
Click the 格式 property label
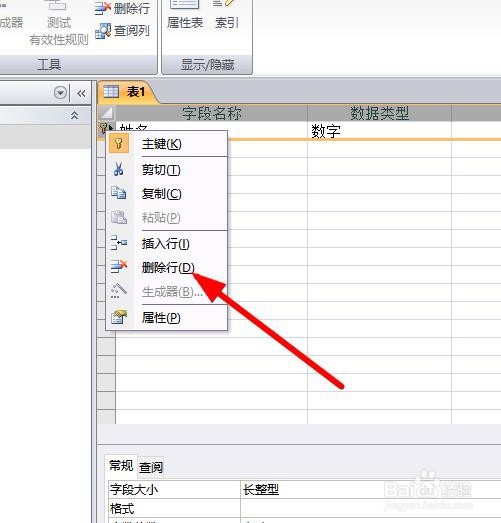click(122, 508)
